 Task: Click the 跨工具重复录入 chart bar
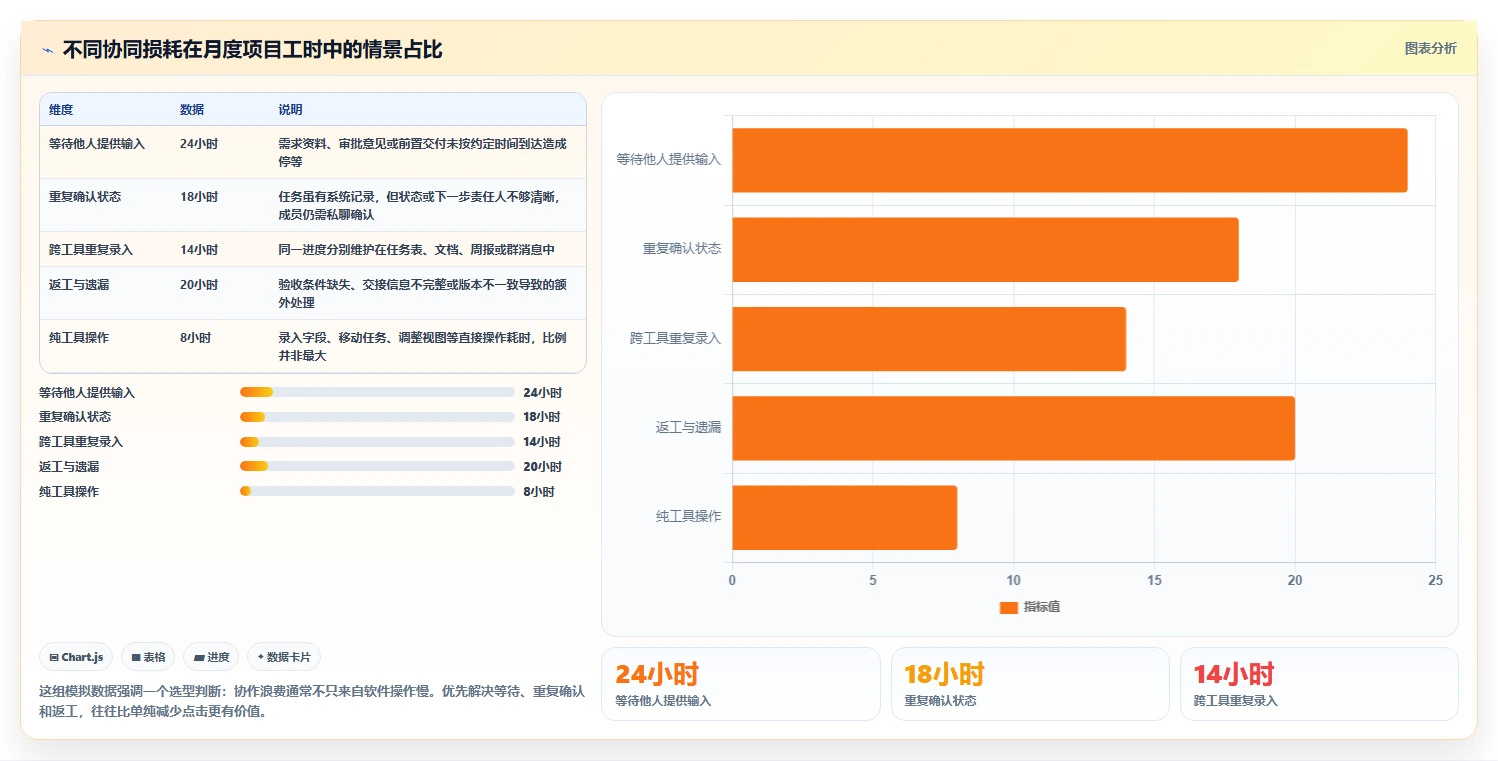pos(929,339)
